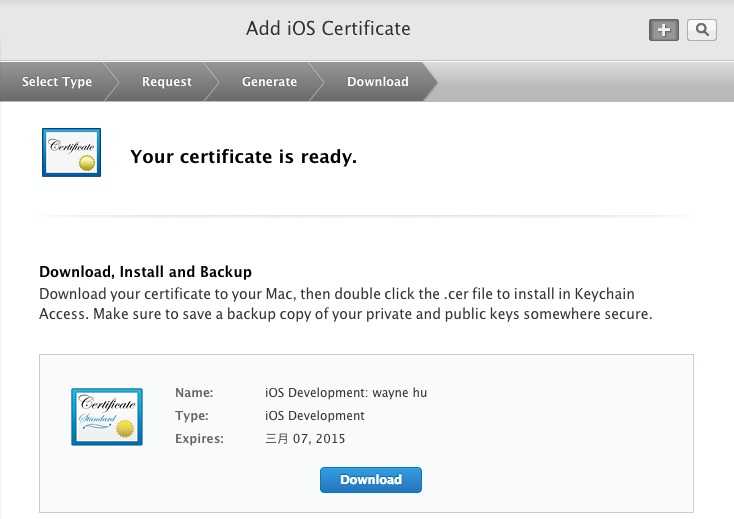Click the "Expires:" field label
The image size is (734, 519).
199,438
